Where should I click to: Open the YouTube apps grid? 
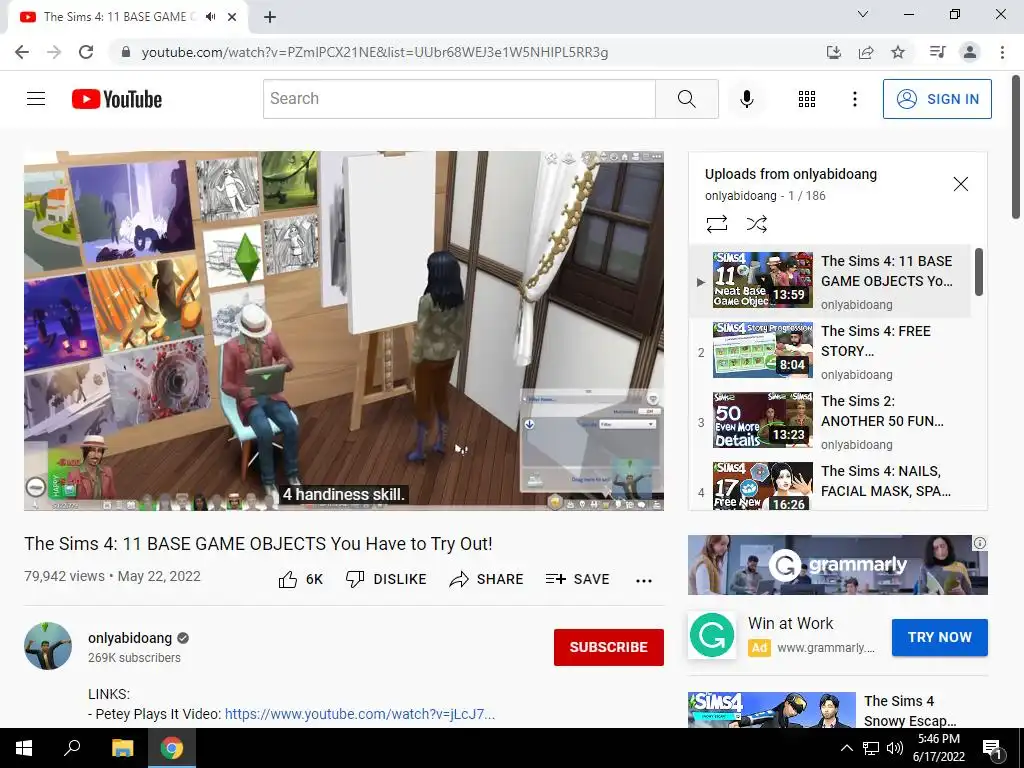[807, 99]
